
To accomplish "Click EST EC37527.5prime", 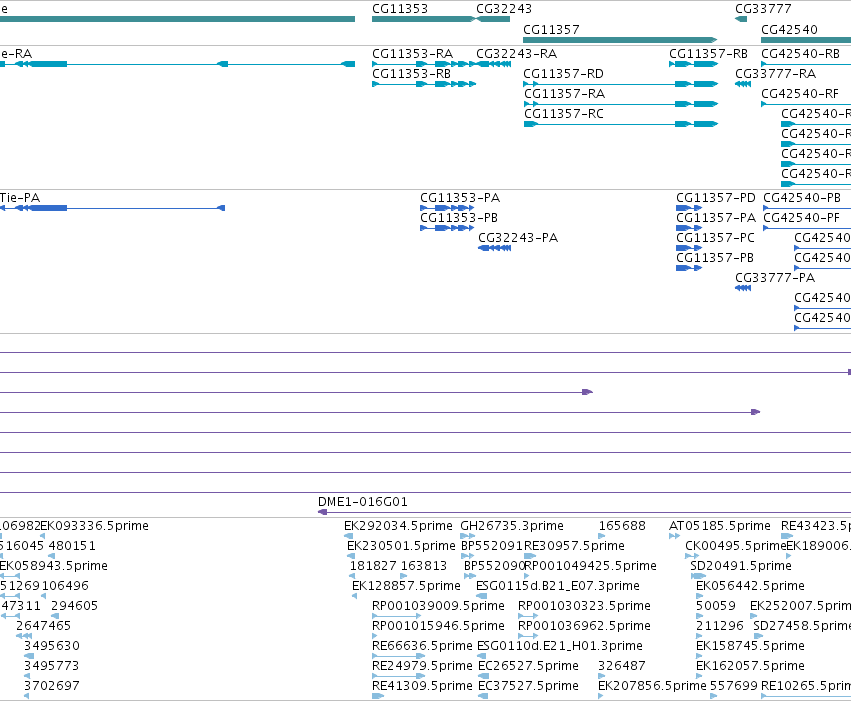I will [x=528, y=686].
